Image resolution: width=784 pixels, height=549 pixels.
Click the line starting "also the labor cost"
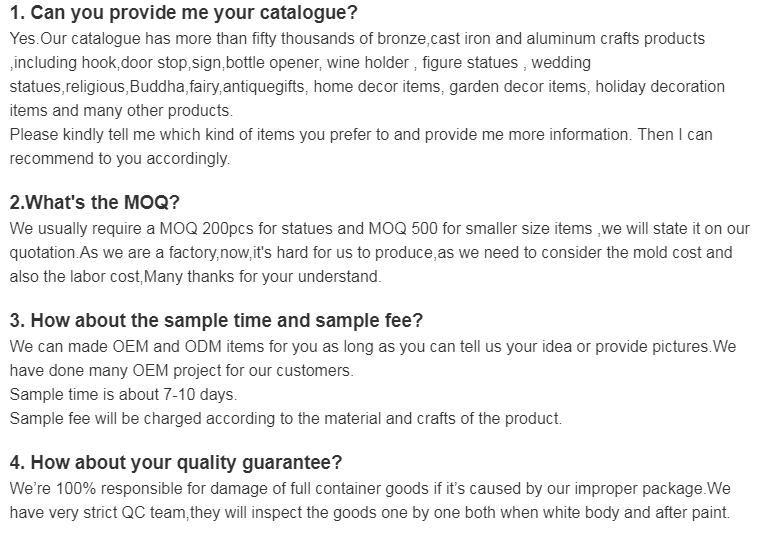(x=195, y=277)
